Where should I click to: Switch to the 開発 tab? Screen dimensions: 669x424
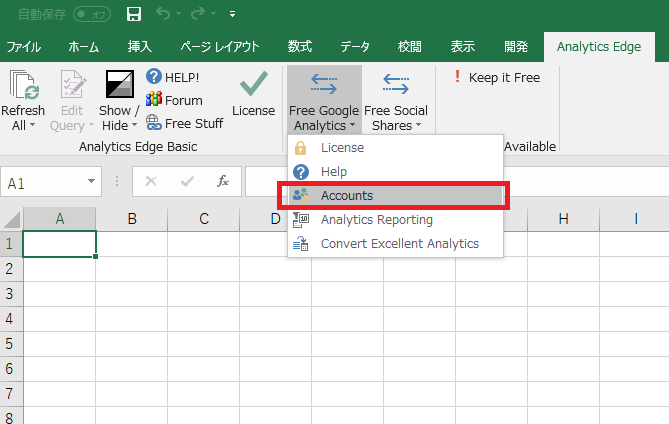pos(516,46)
